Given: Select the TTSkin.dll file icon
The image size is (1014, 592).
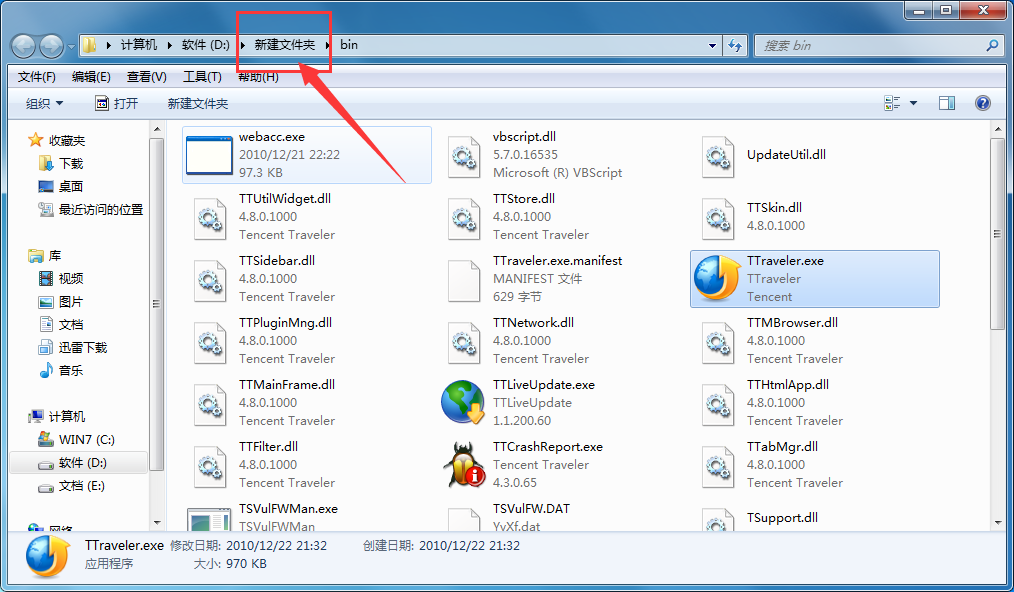Looking at the screenshot, I should click(718, 218).
